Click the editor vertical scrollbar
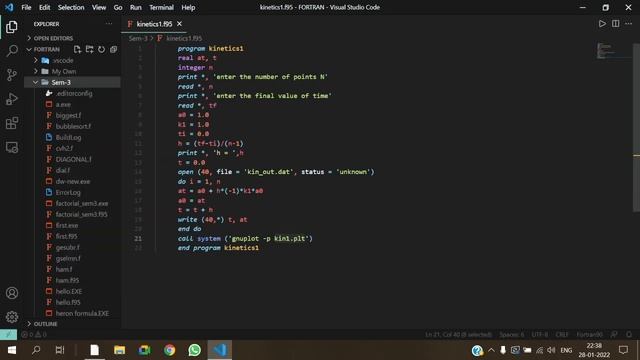The image size is (640, 360). (x=636, y=127)
